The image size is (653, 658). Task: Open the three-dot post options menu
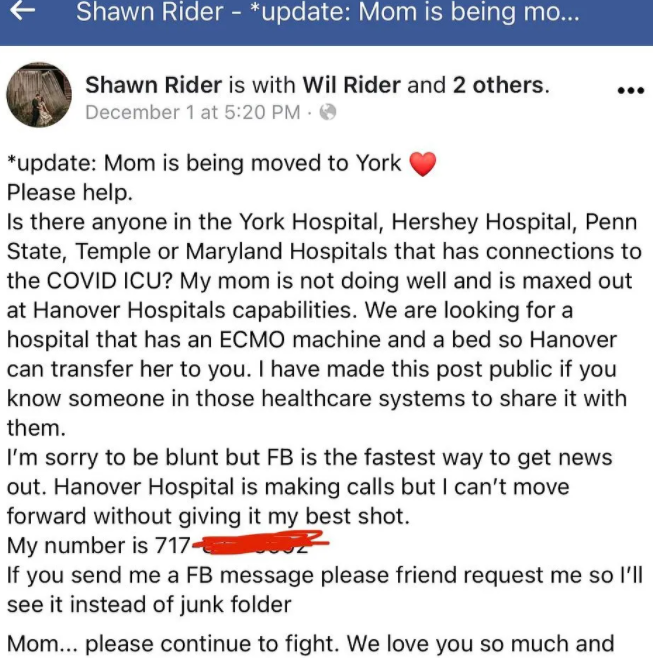[631, 90]
